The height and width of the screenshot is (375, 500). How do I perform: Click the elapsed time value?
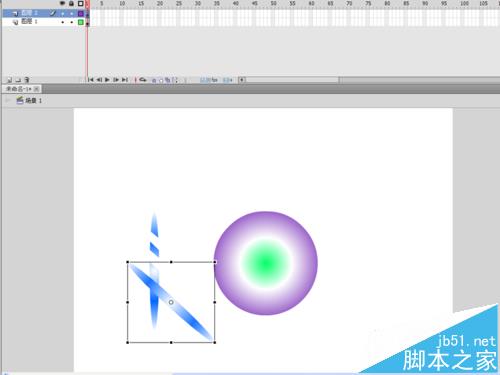(x=228, y=80)
